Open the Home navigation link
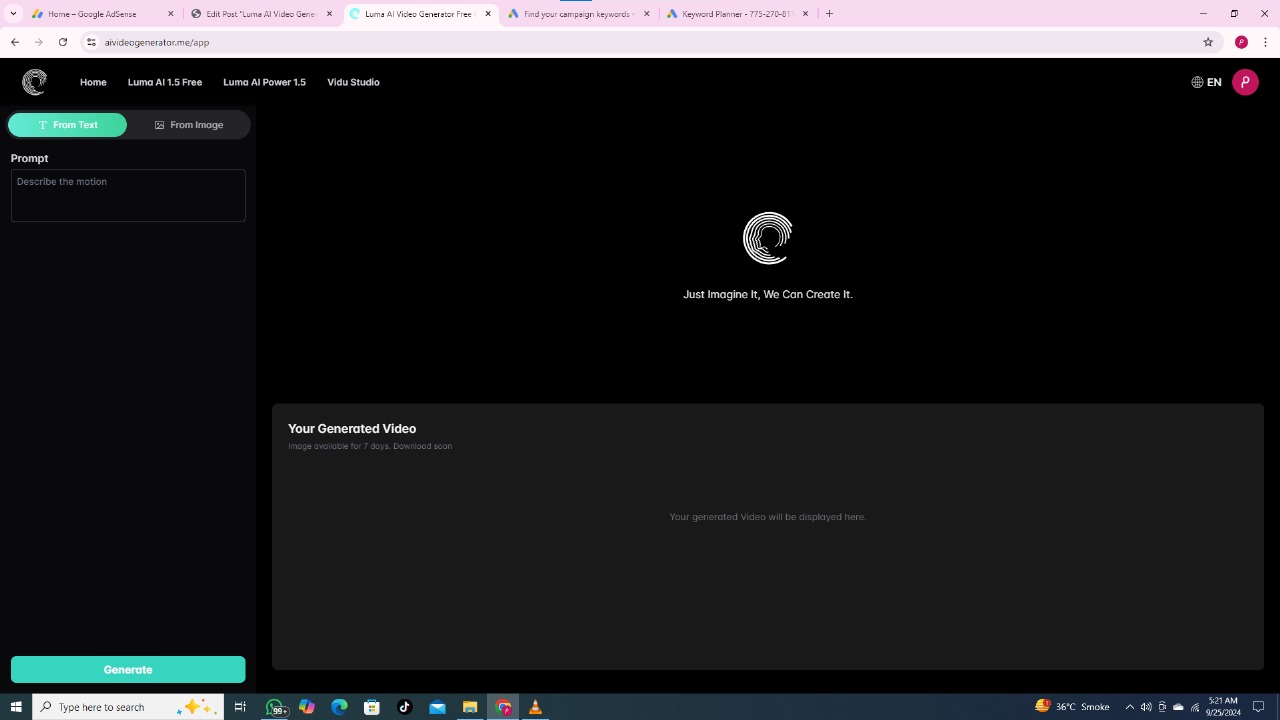Viewport: 1280px width, 720px height. (x=93, y=82)
